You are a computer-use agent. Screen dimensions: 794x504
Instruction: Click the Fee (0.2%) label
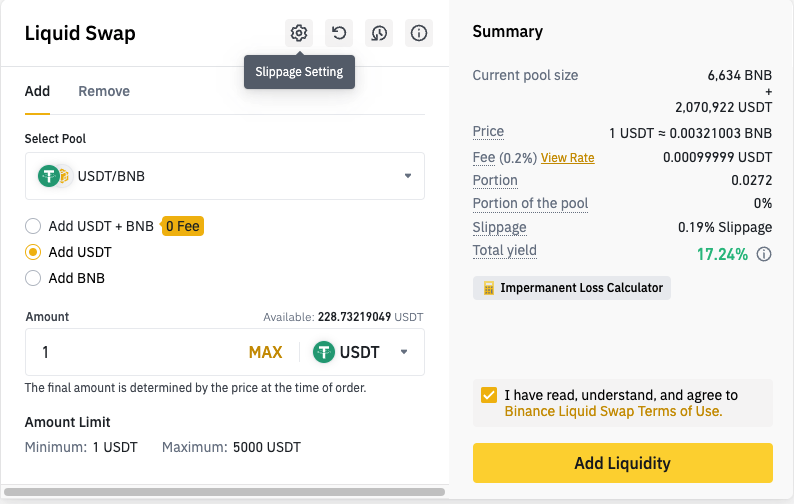click(x=504, y=158)
